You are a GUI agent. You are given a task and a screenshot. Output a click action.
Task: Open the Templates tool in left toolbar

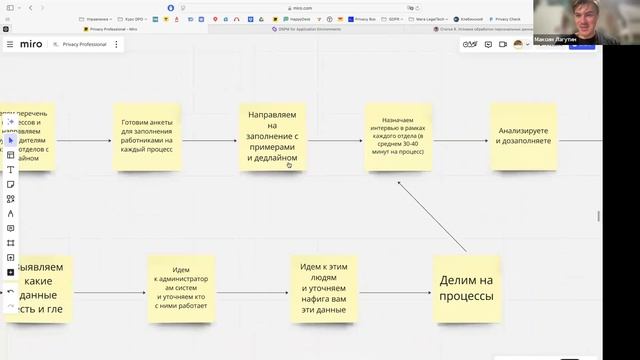(11, 155)
